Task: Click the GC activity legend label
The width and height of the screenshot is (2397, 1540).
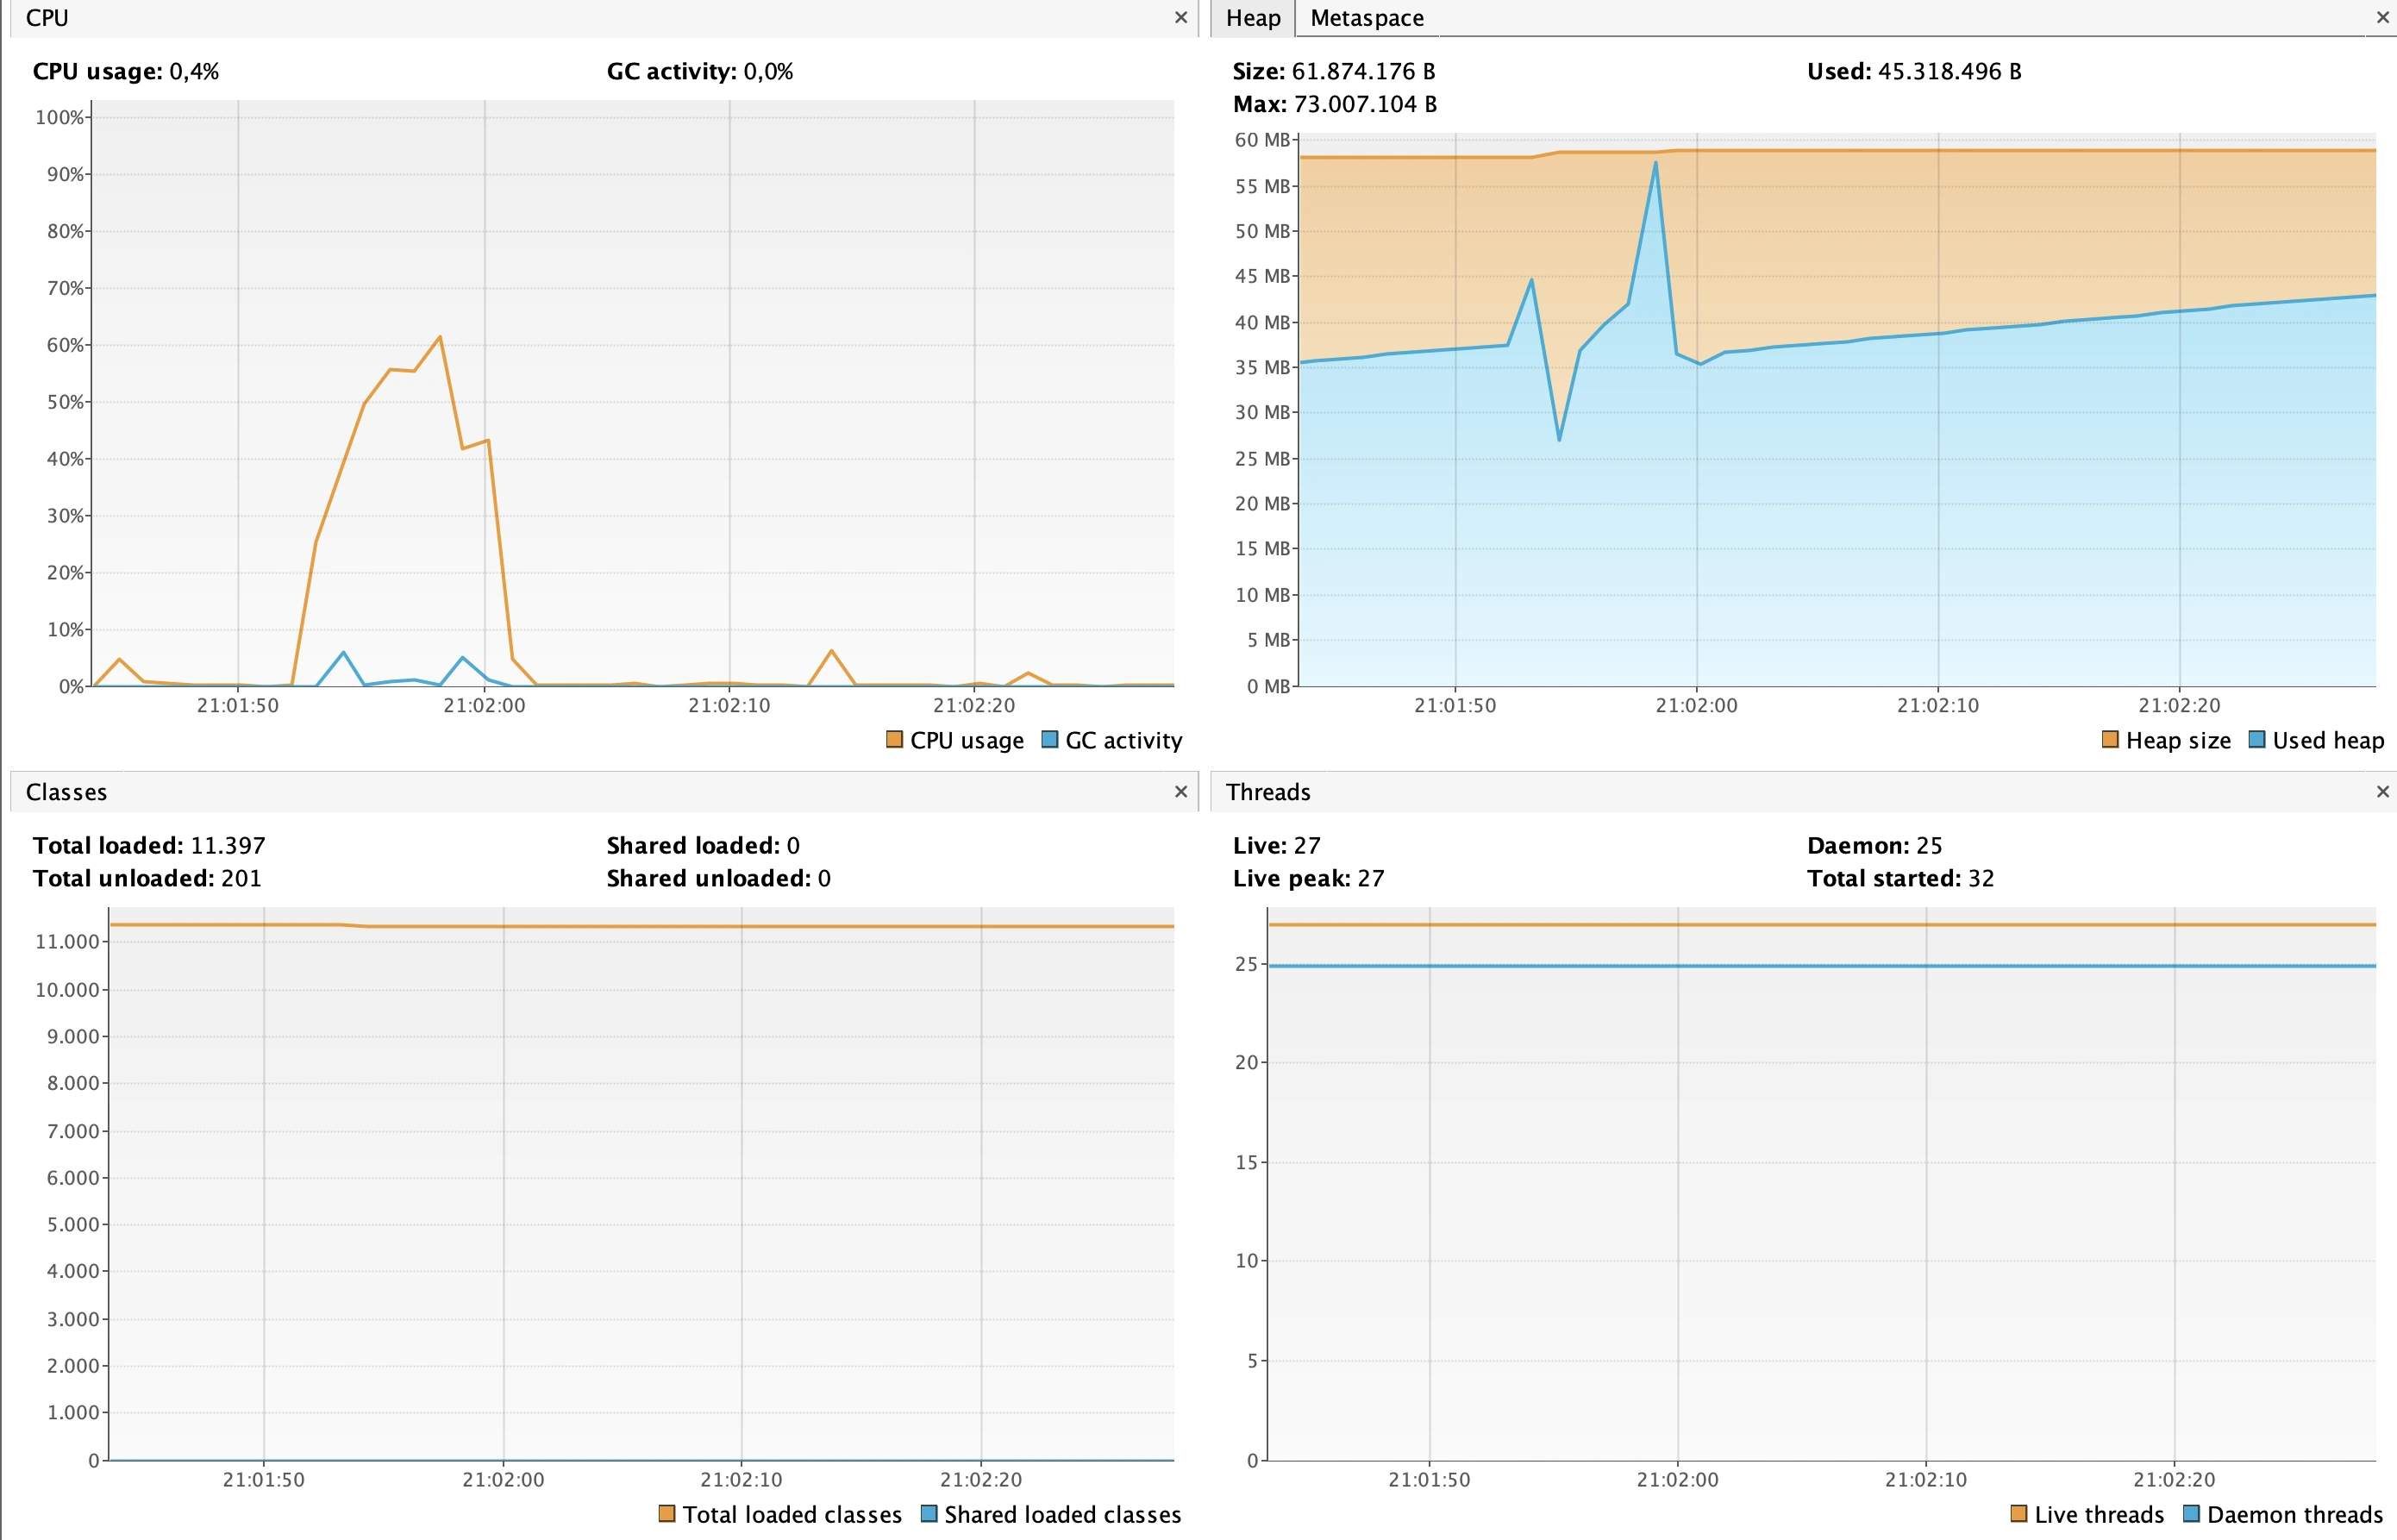Action: coord(1124,740)
